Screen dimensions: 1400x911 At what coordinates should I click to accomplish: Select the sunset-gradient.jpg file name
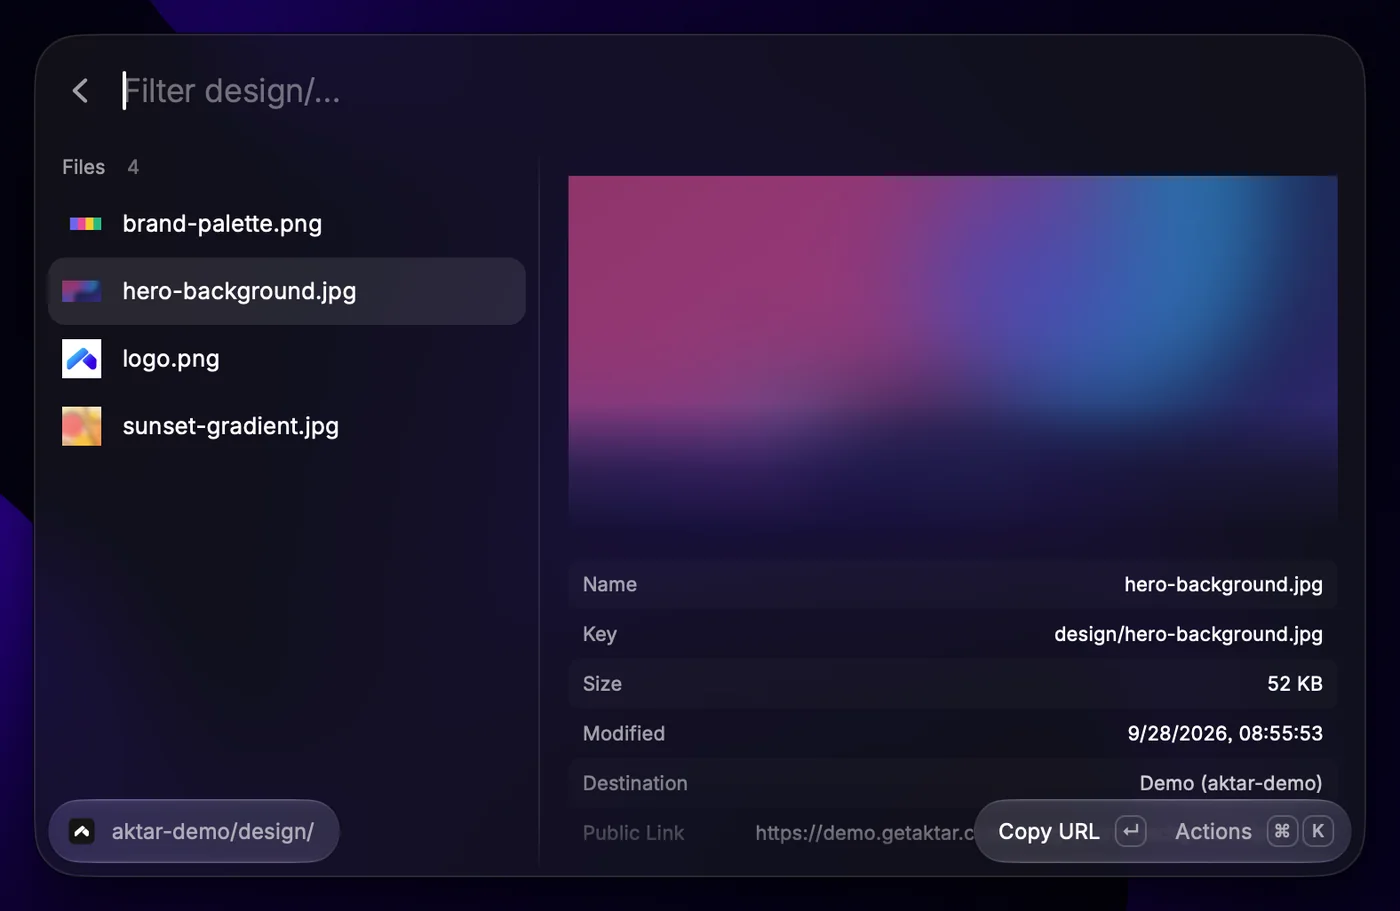tap(230, 426)
